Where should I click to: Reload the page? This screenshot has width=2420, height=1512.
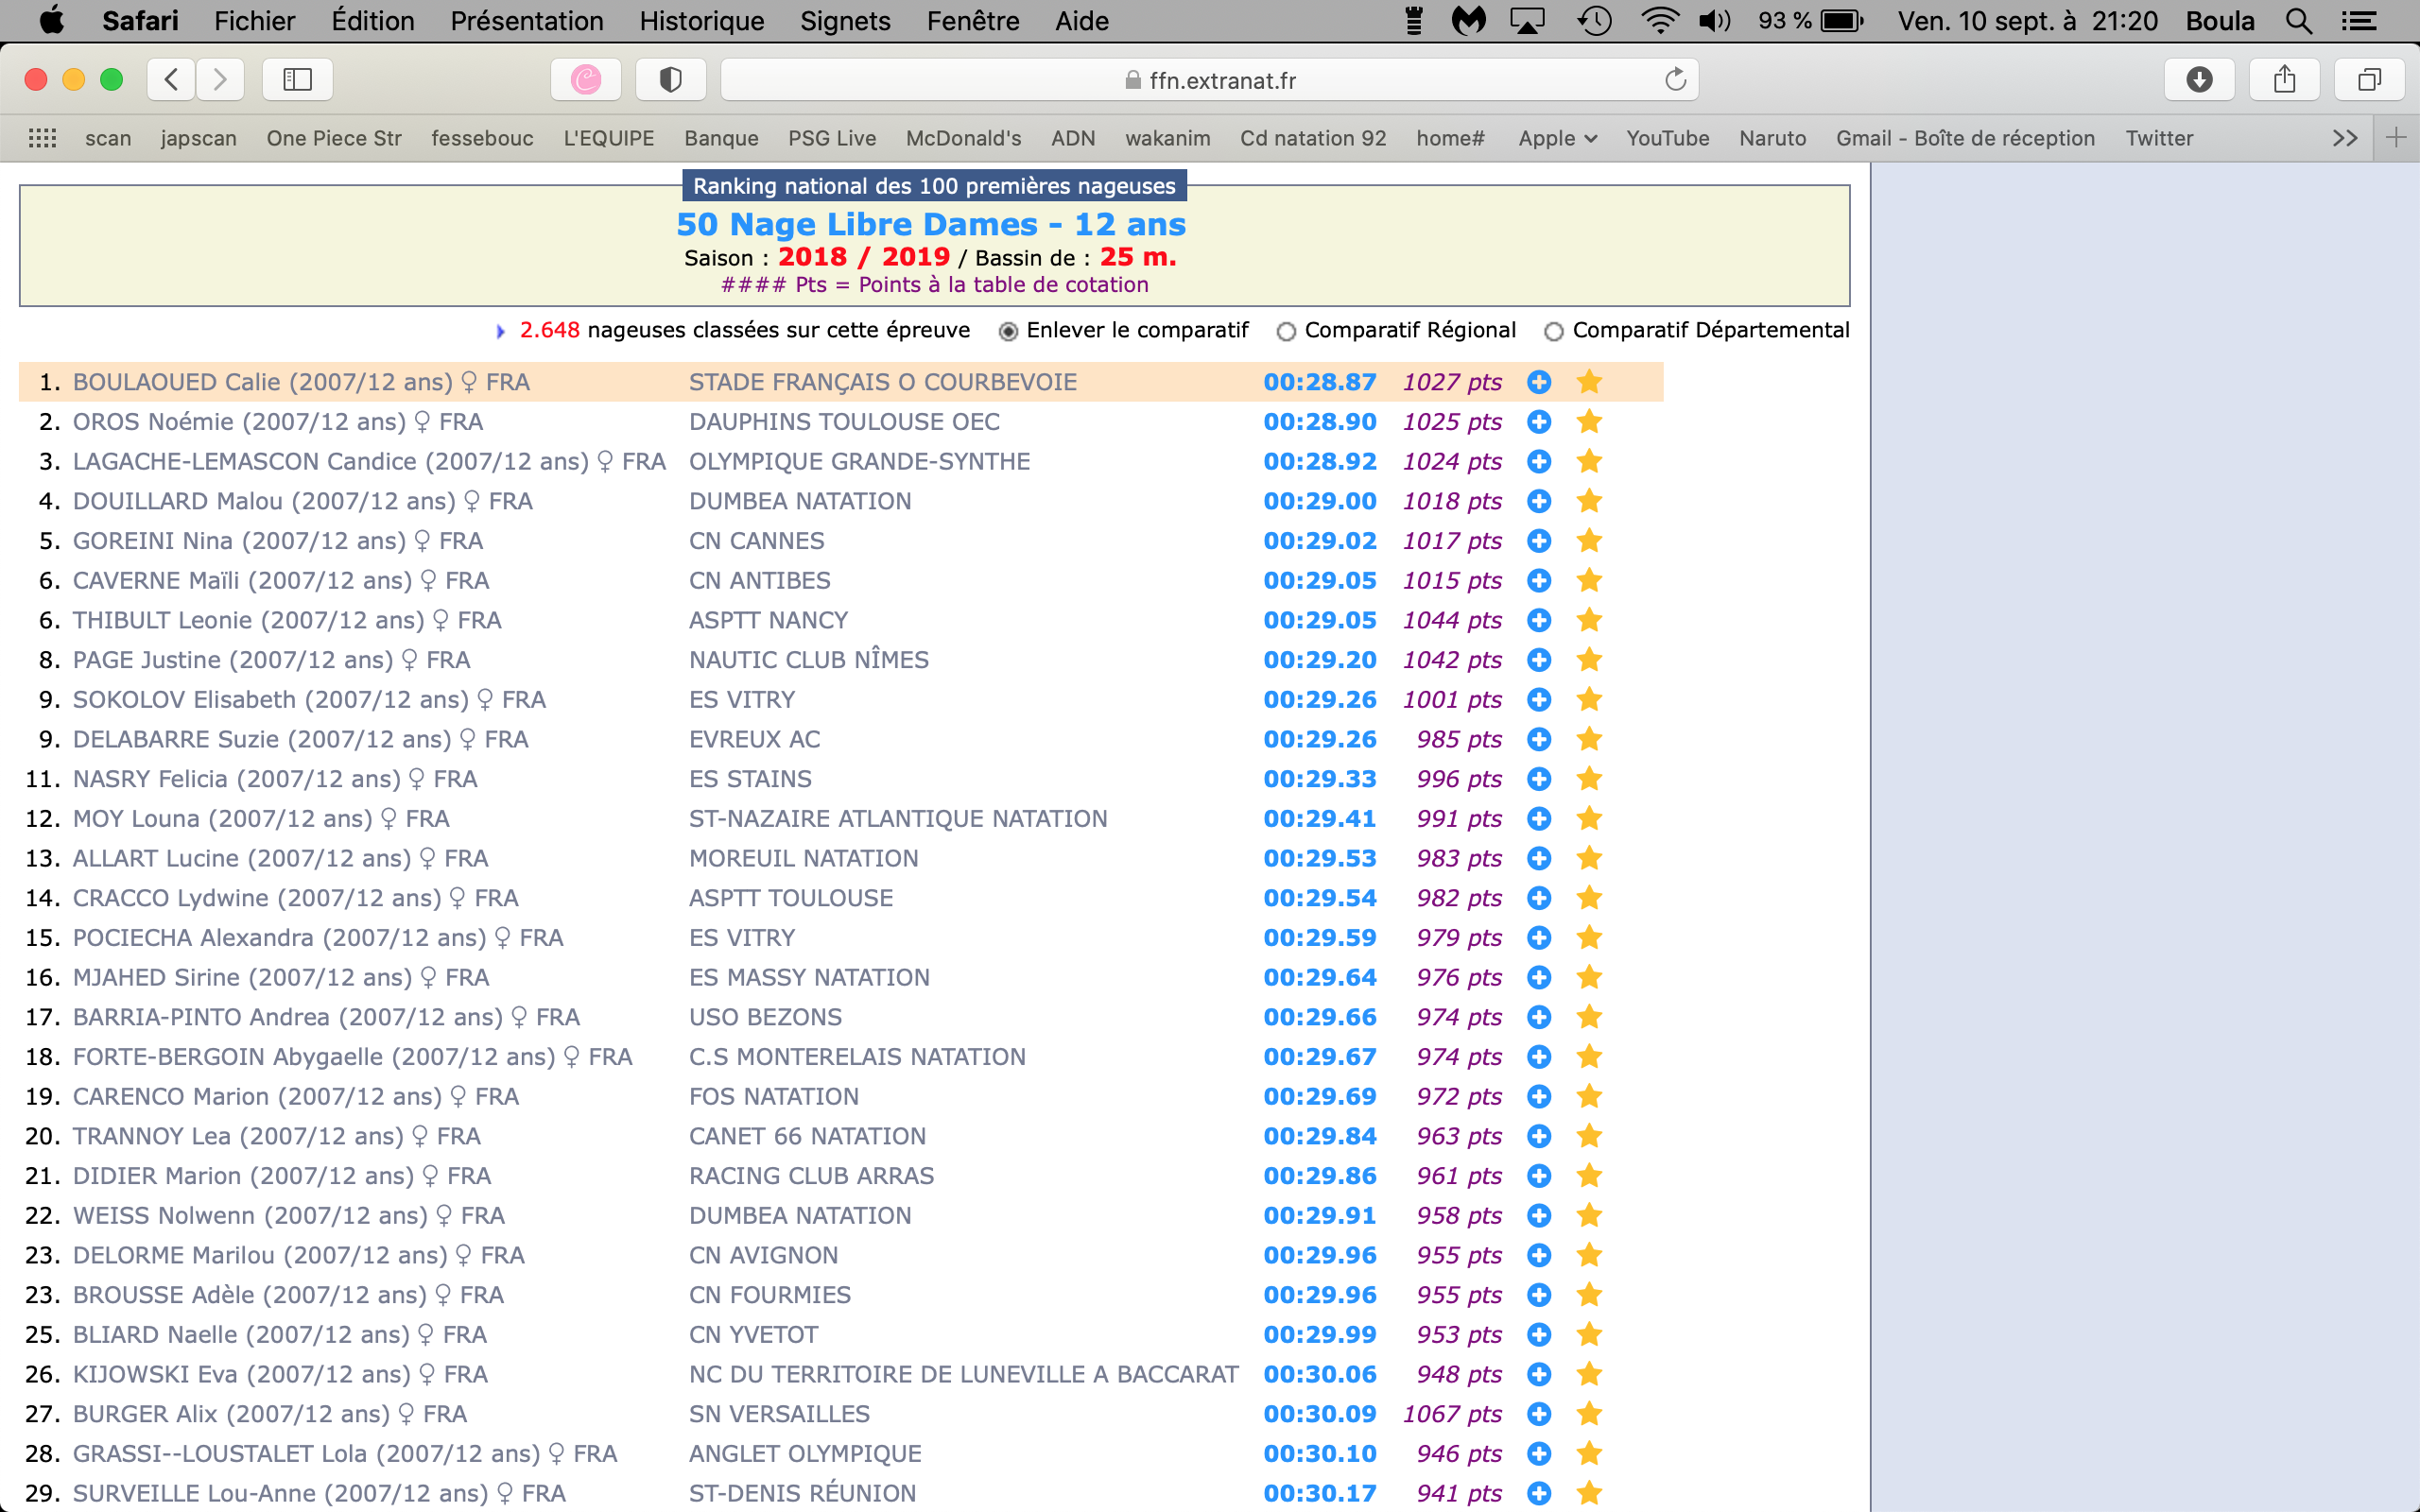[x=1676, y=79]
